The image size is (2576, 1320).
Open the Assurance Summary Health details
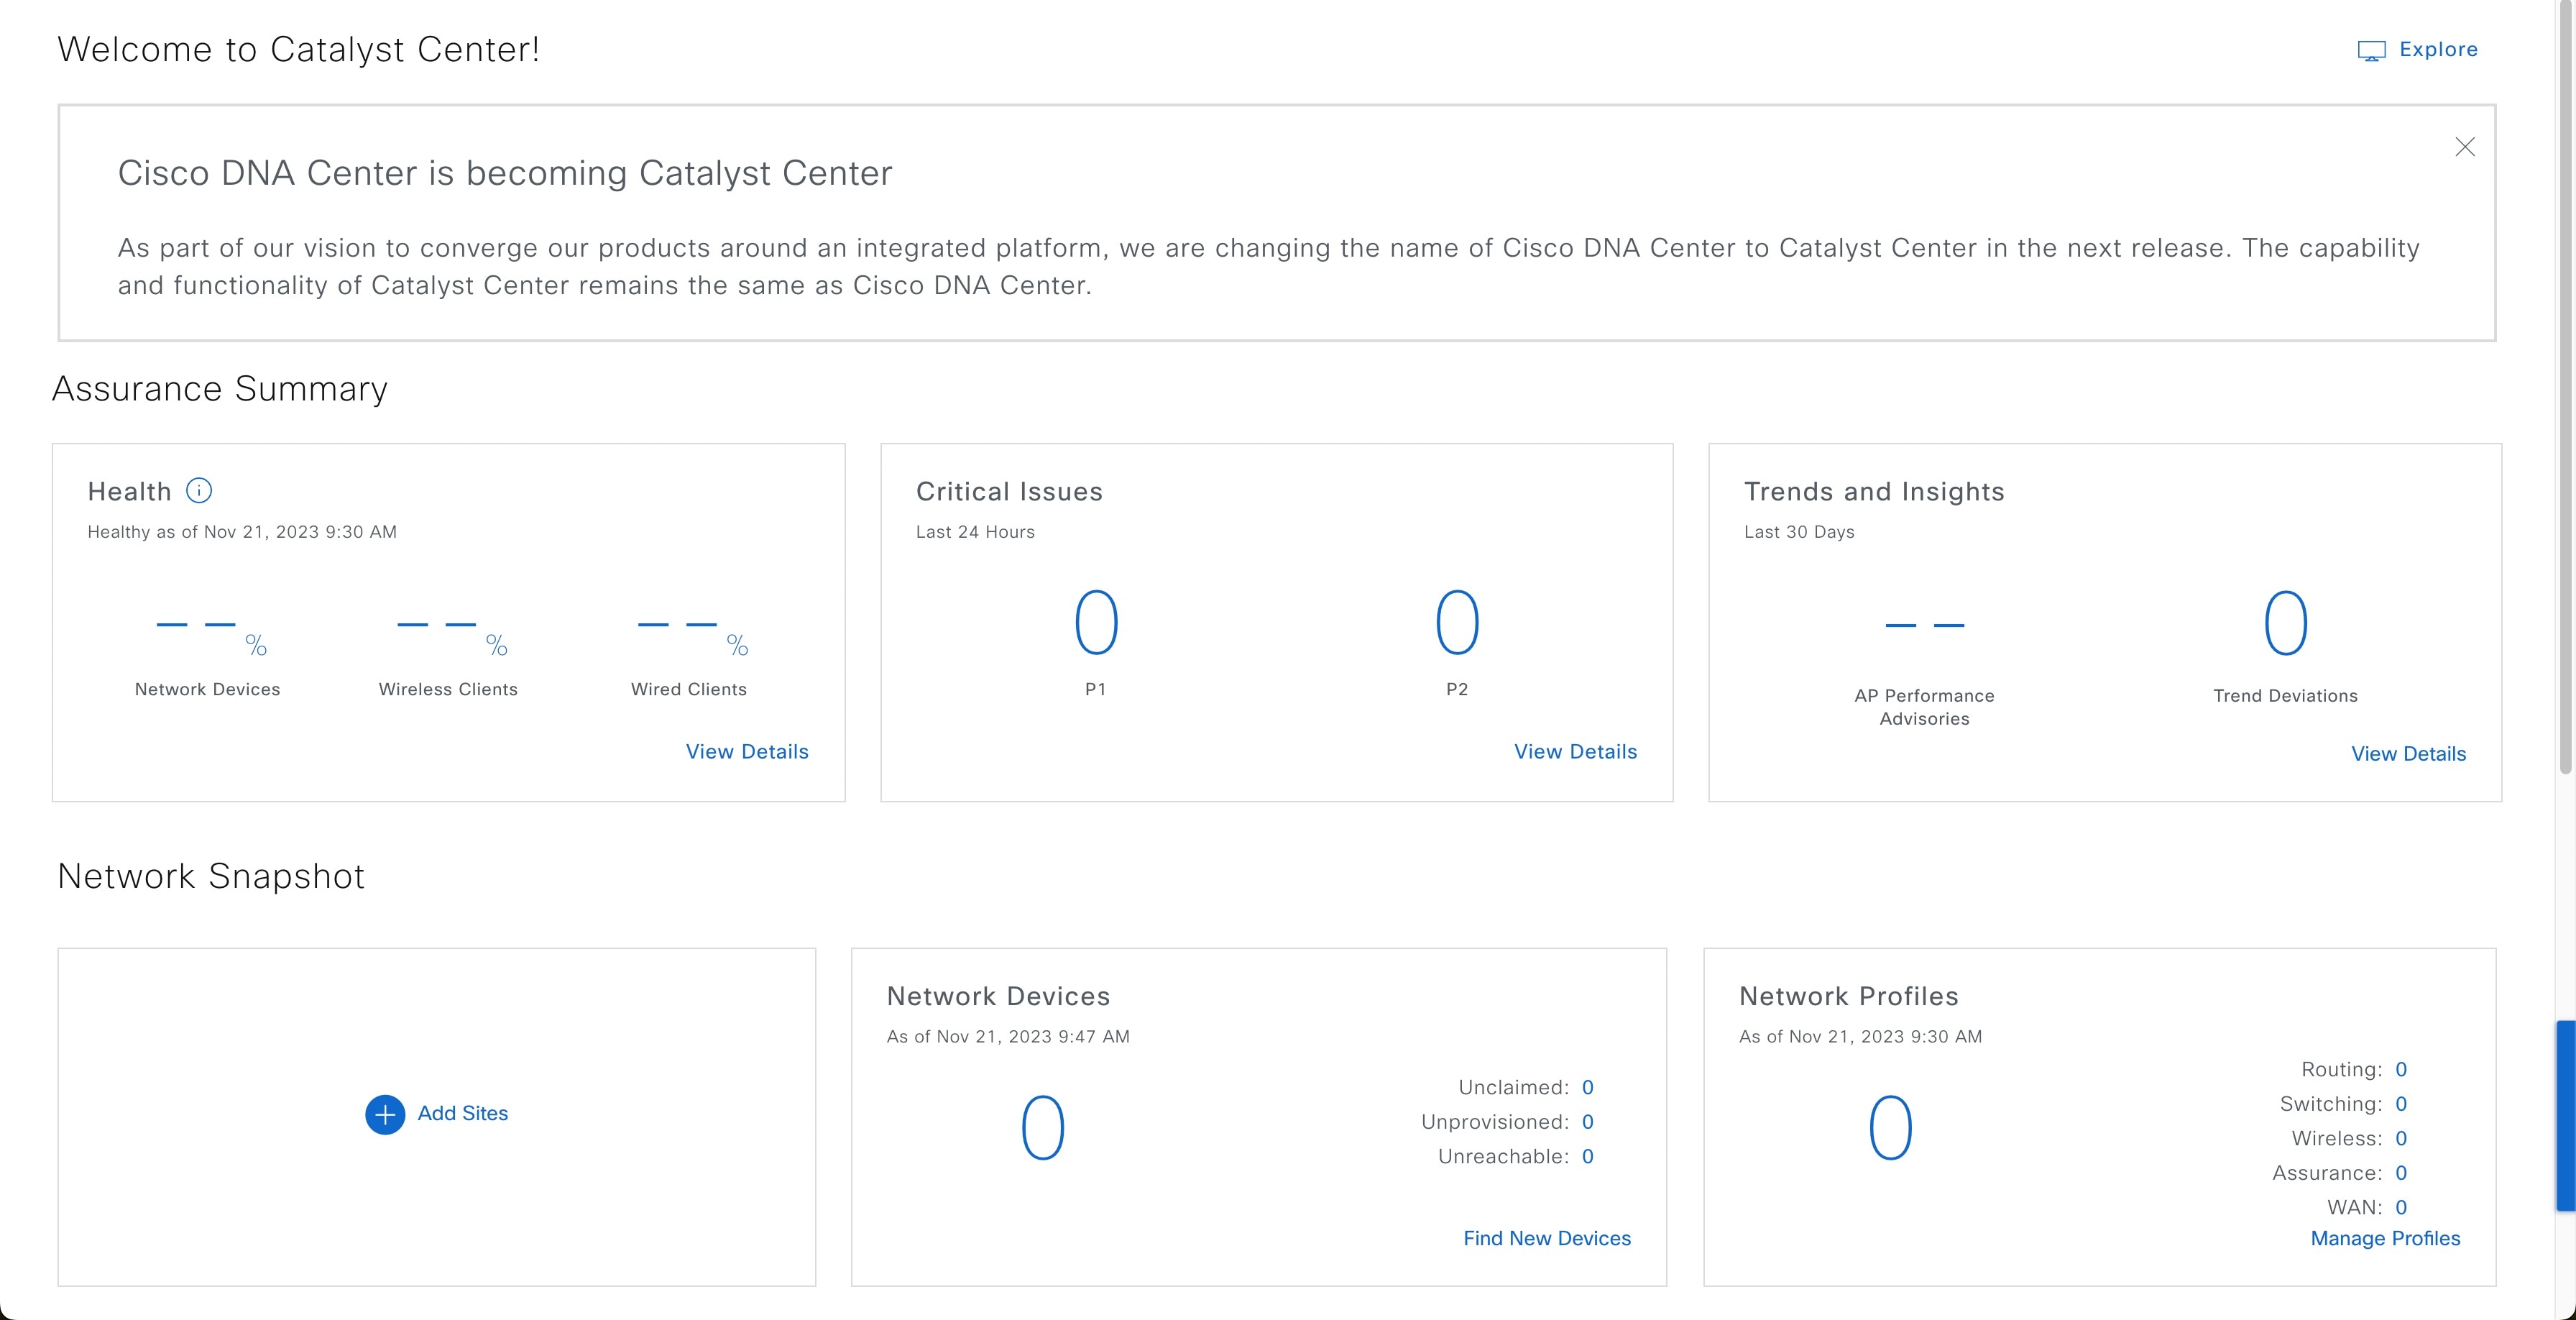747,751
